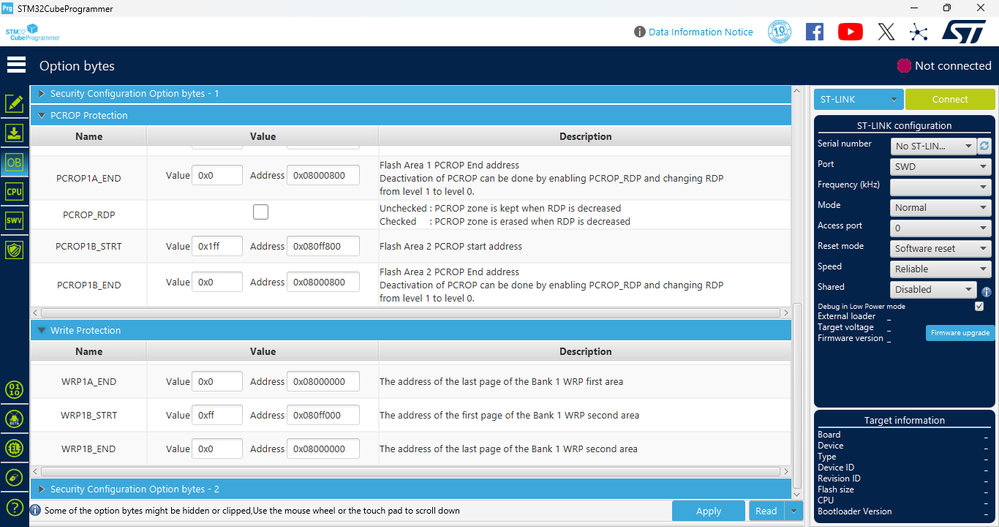The image size is (999, 527).
Task: Click the PCROP1A_END Value field
Action: 217,175
